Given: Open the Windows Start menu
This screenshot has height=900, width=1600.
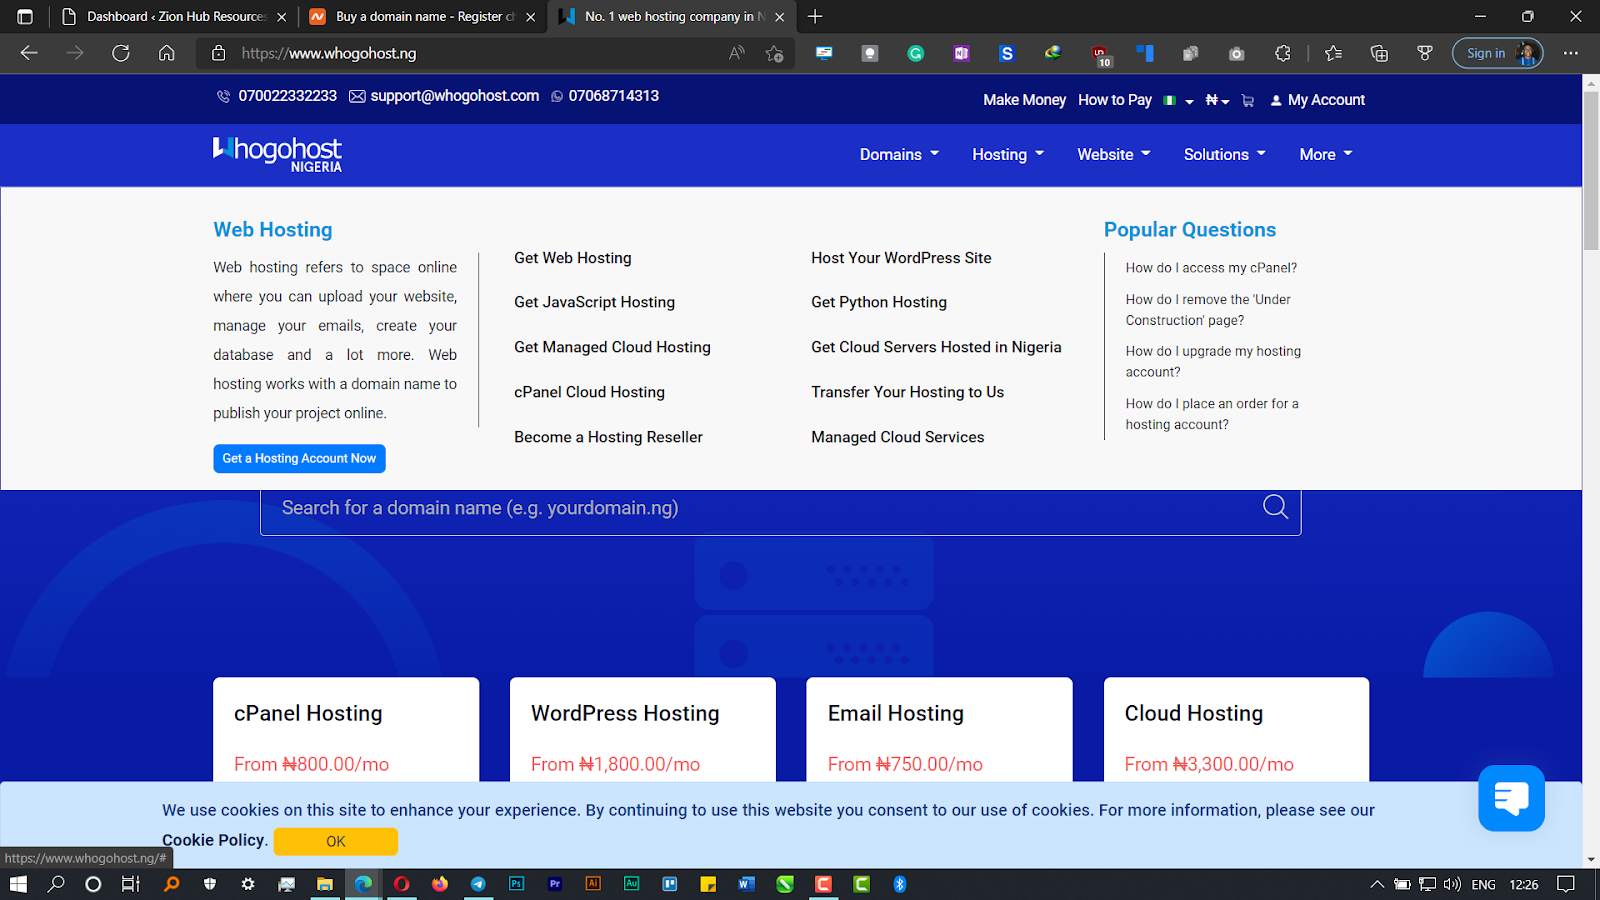Looking at the screenshot, I should tap(18, 884).
